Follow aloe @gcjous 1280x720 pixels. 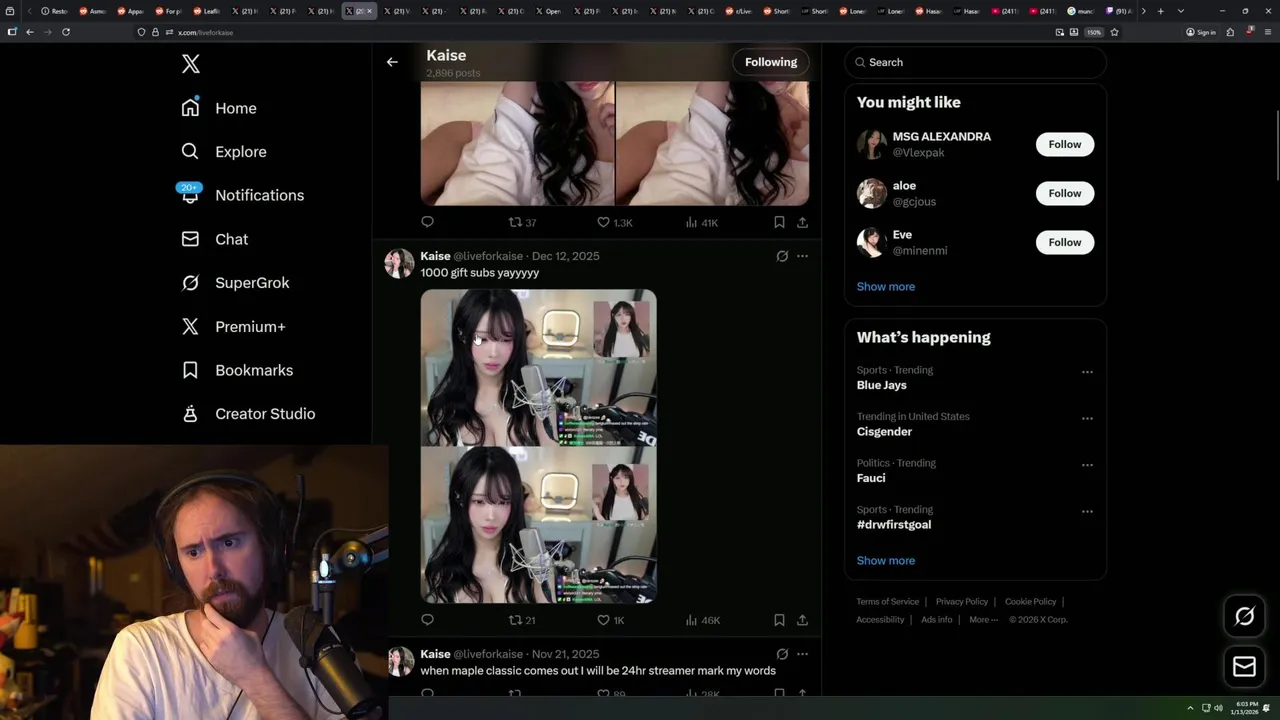tap(1065, 193)
